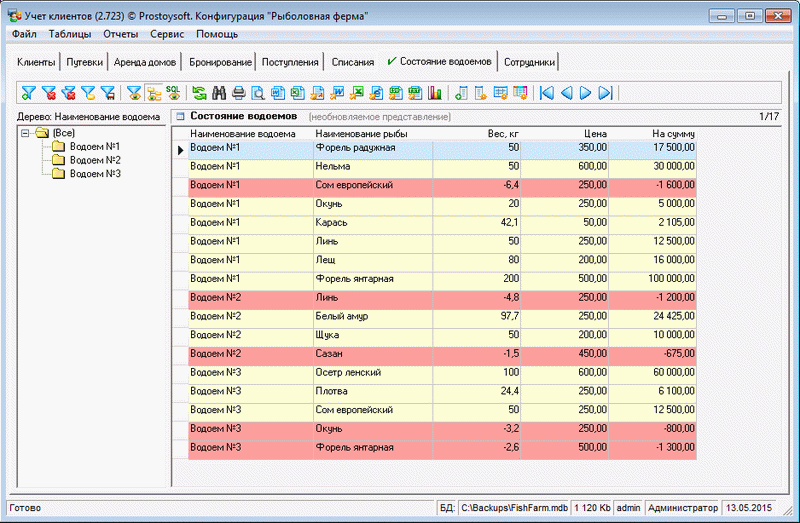Open the Сервис menu
Viewport: 800px width, 523px height.
[166, 34]
